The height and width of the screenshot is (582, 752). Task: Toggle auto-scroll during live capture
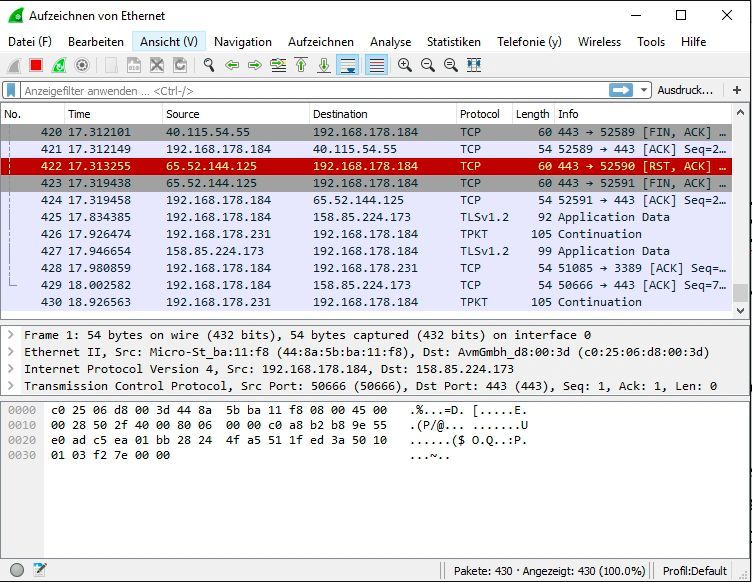point(348,65)
